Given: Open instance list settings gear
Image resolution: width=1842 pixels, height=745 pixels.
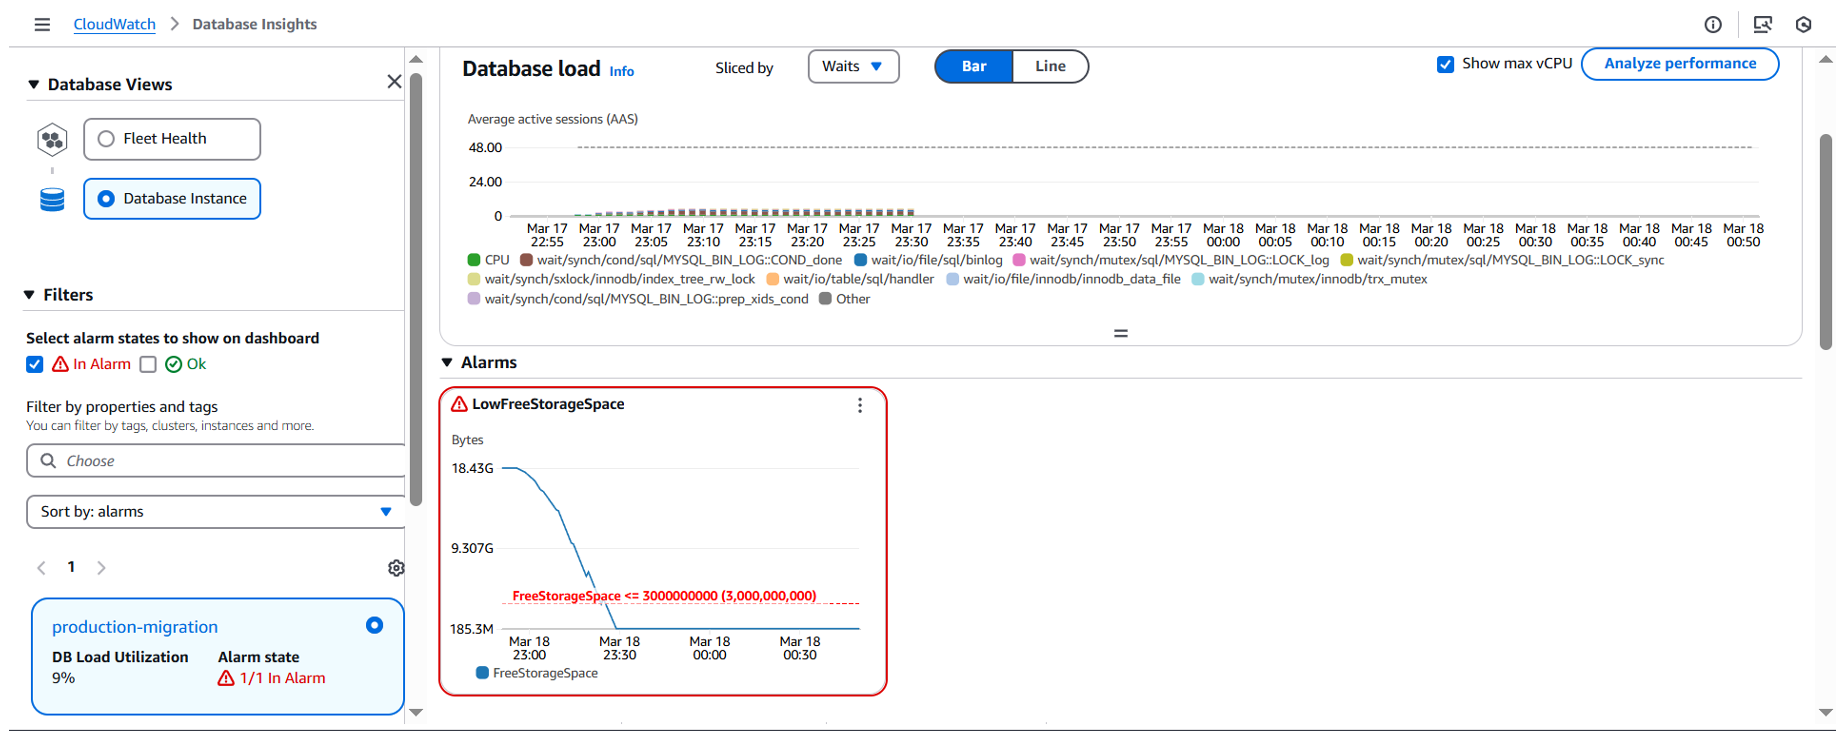Looking at the screenshot, I should (396, 568).
